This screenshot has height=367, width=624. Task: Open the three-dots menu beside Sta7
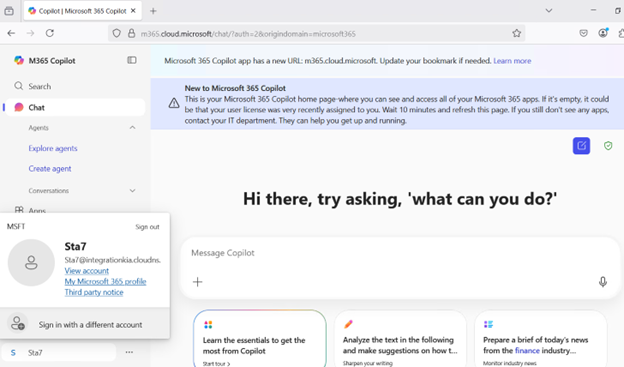pos(129,352)
